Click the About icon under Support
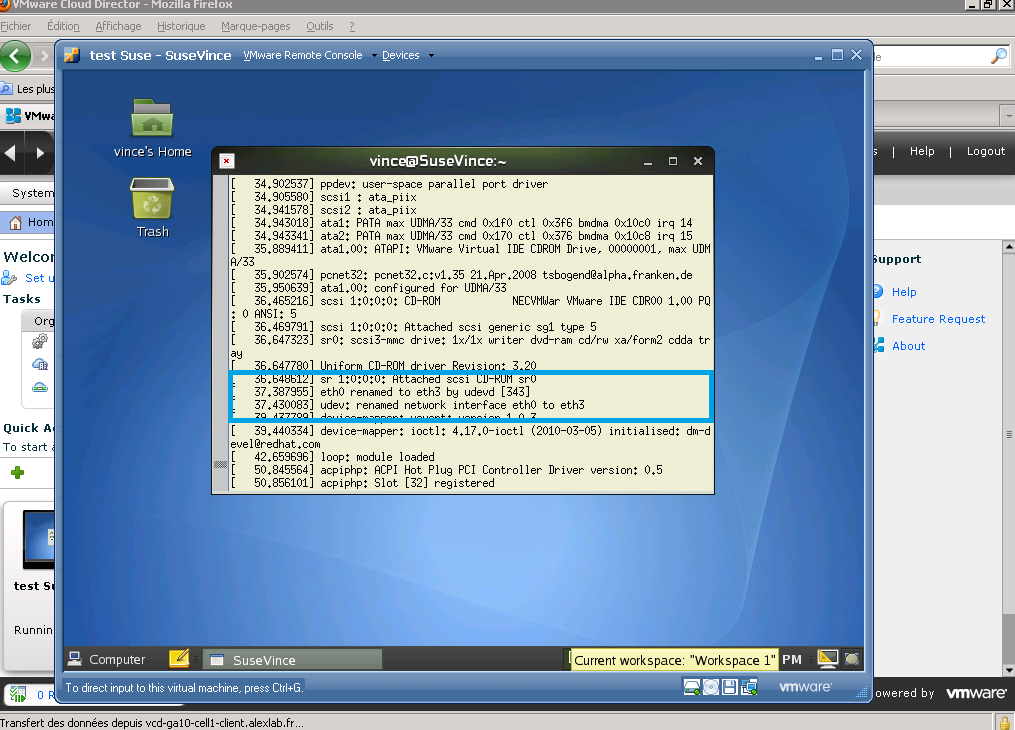 [x=878, y=345]
